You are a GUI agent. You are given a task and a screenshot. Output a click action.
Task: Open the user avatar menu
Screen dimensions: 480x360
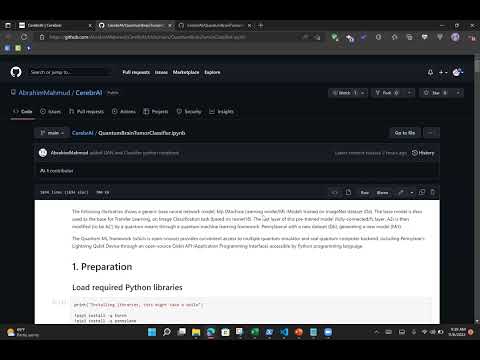(x=458, y=72)
